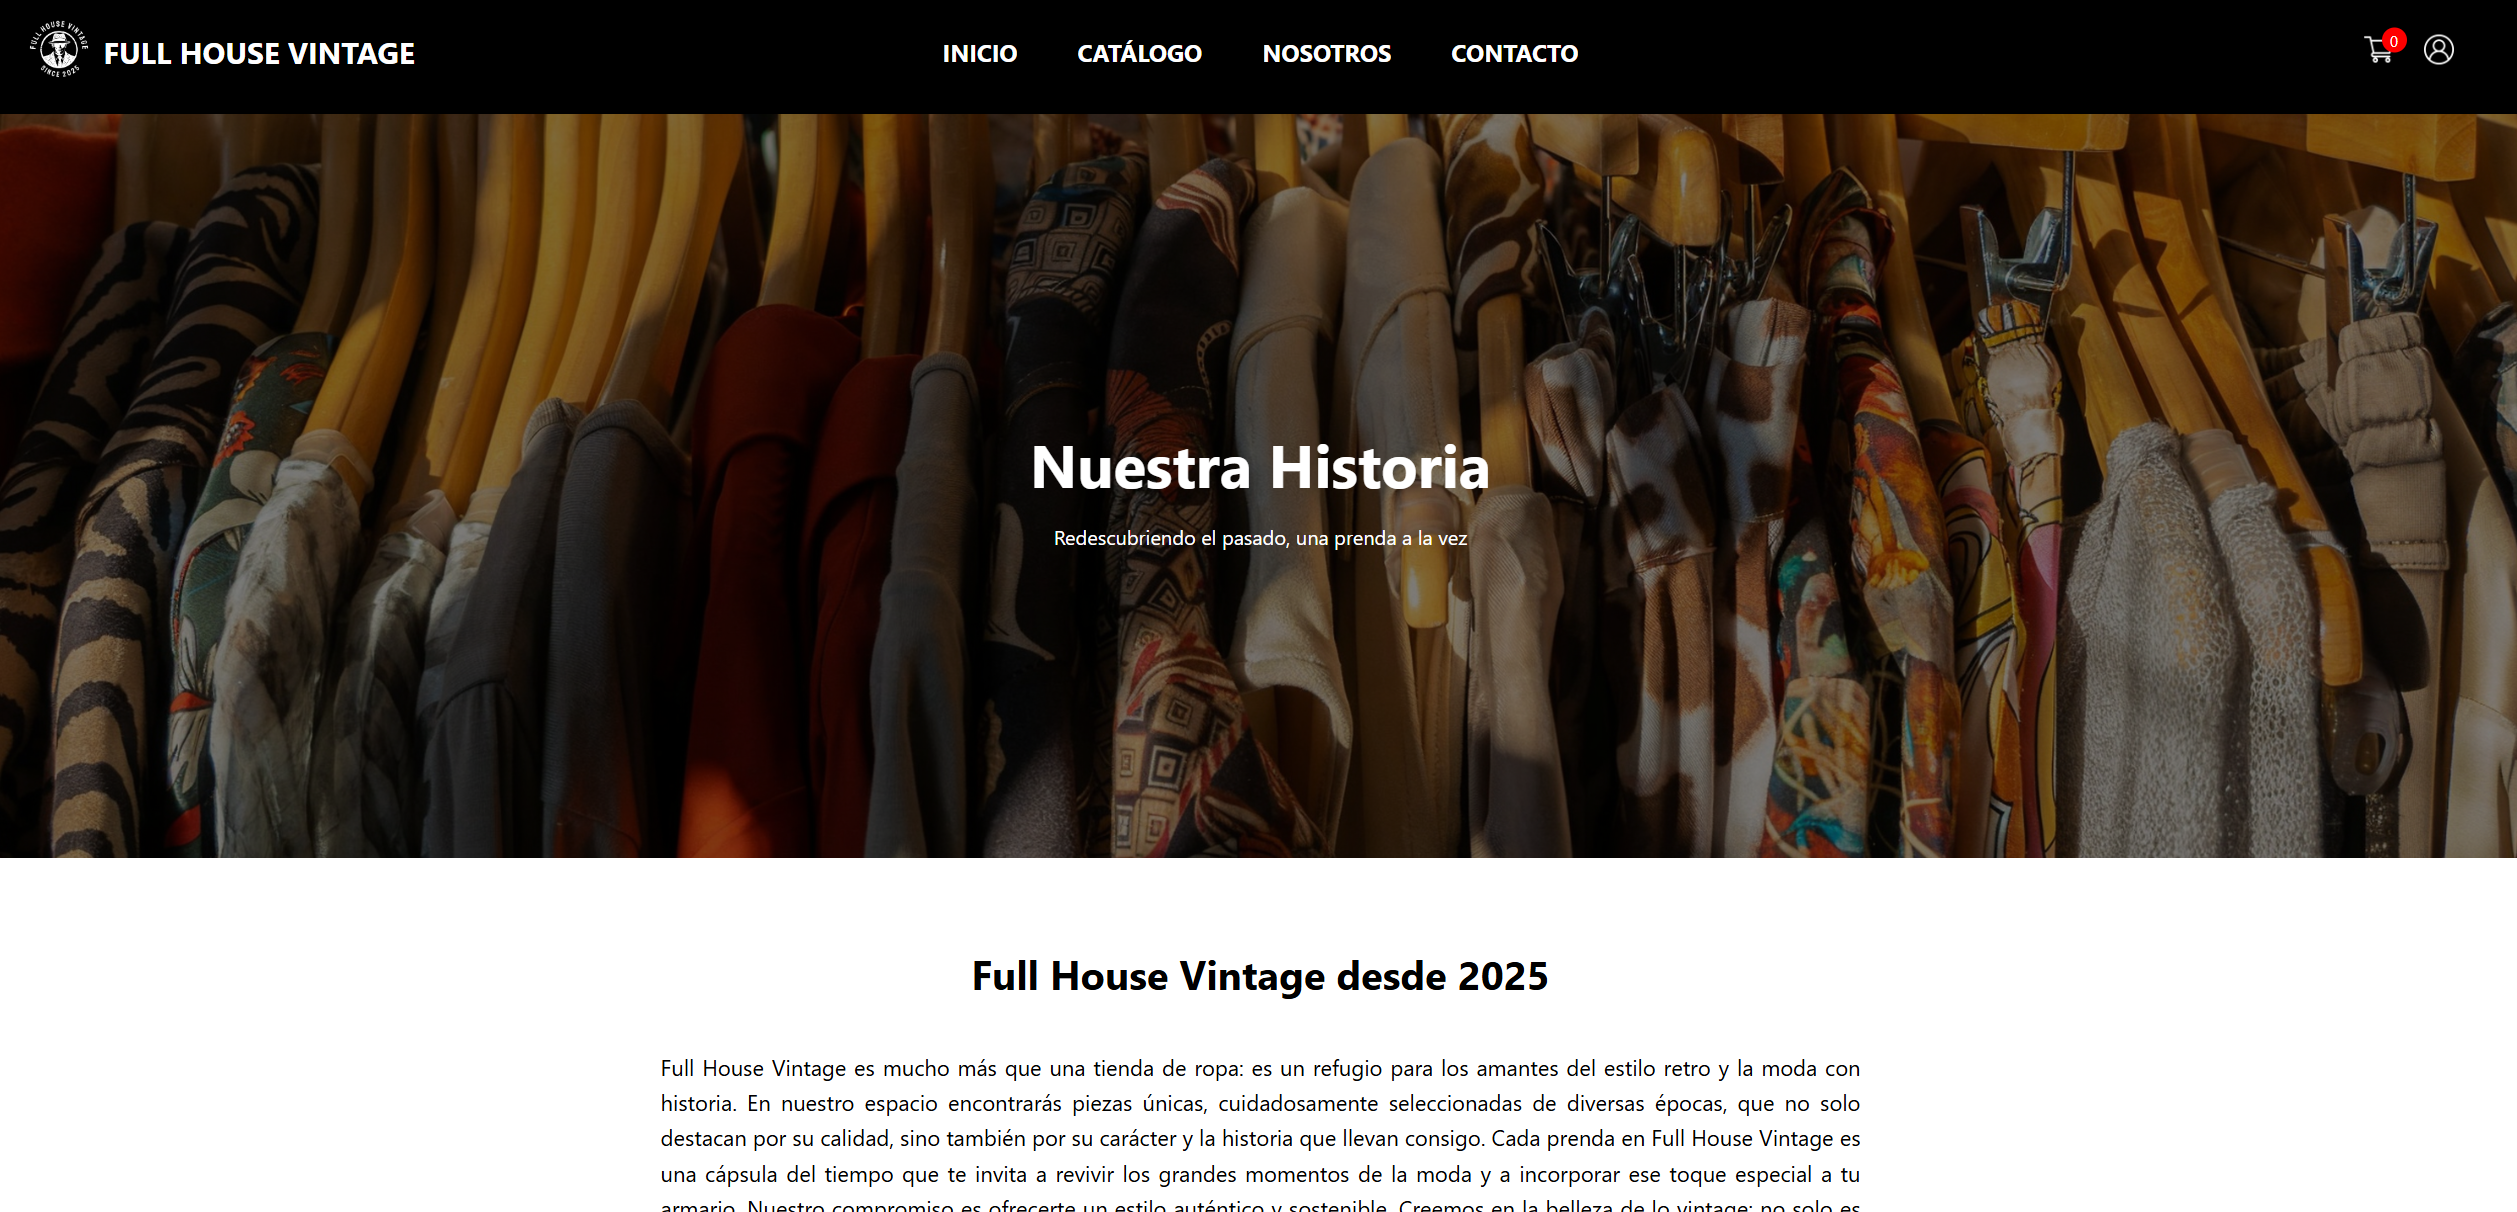Click the Full House Vintage round logo
Viewport: 2517px width, 1212px height.
pyautogui.click(x=59, y=49)
